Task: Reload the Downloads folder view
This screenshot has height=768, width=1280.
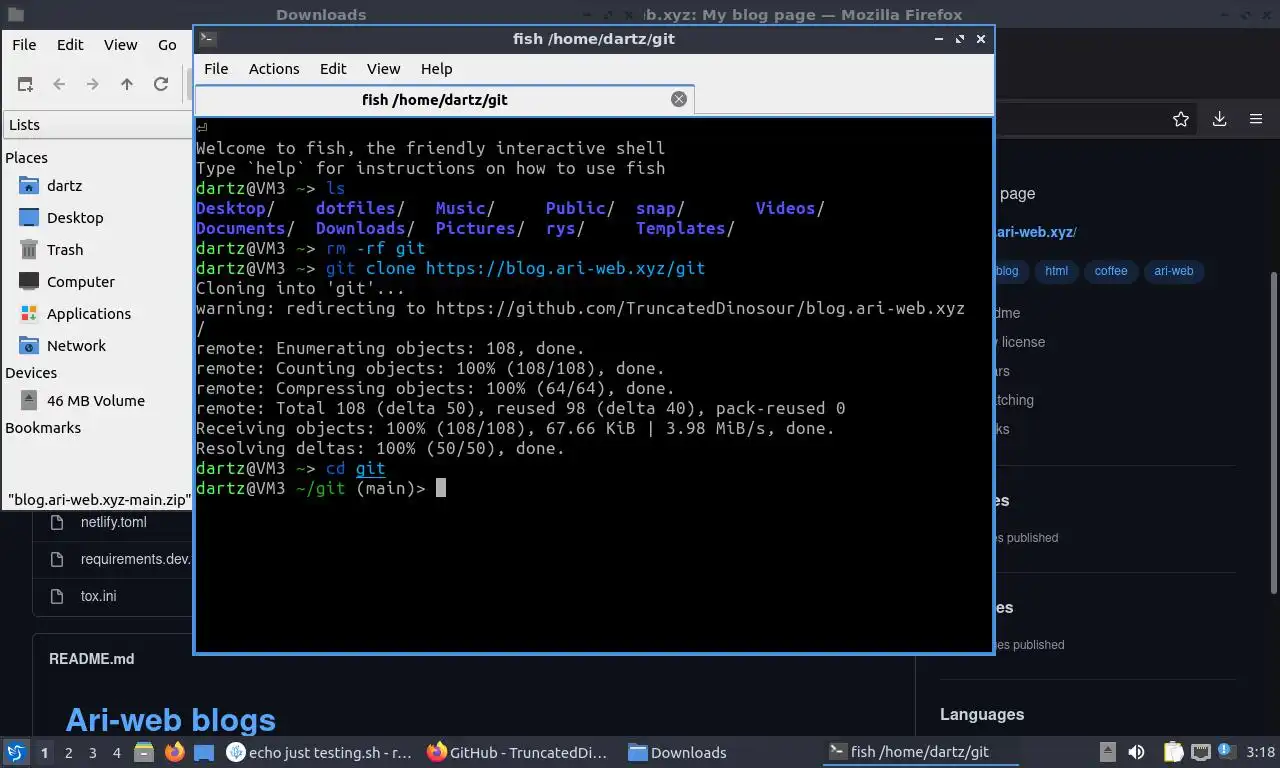Action: [x=161, y=84]
